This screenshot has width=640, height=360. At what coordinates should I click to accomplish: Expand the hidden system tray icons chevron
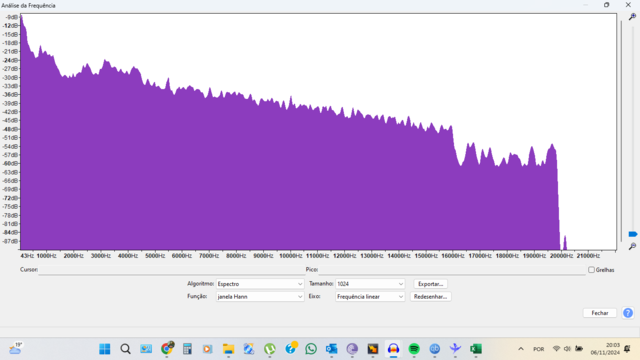point(521,349)
